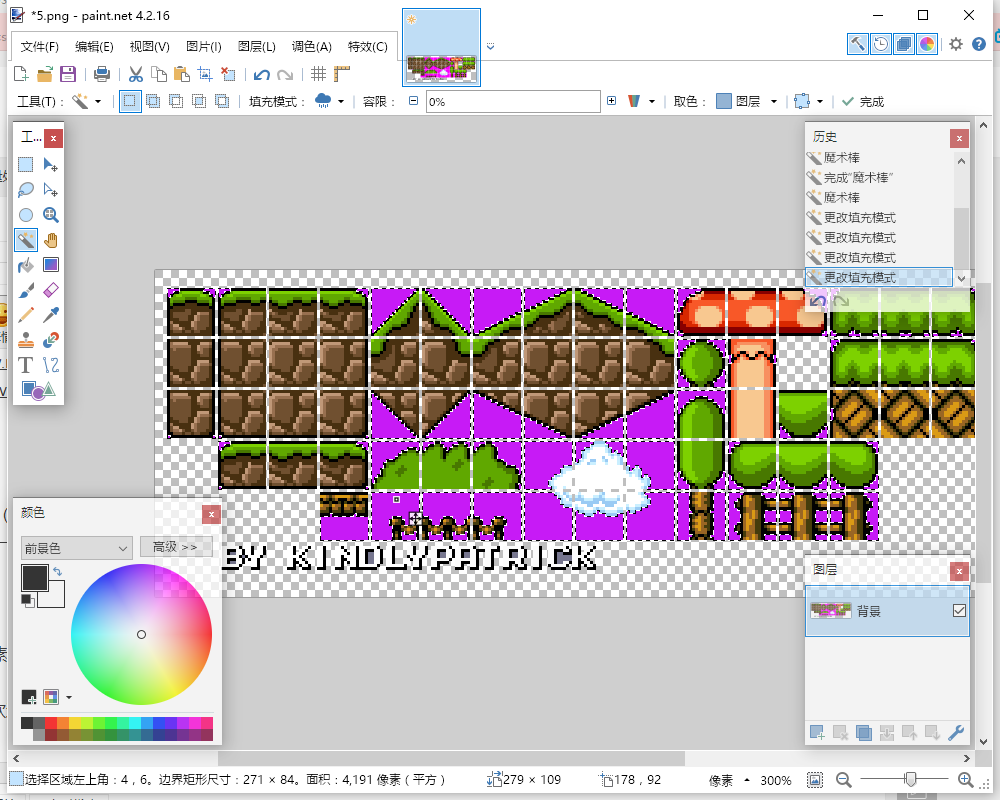Viewport: 1000px width, 800px height.
Task: Select the Gradient tool
Action: pos(50,265)
